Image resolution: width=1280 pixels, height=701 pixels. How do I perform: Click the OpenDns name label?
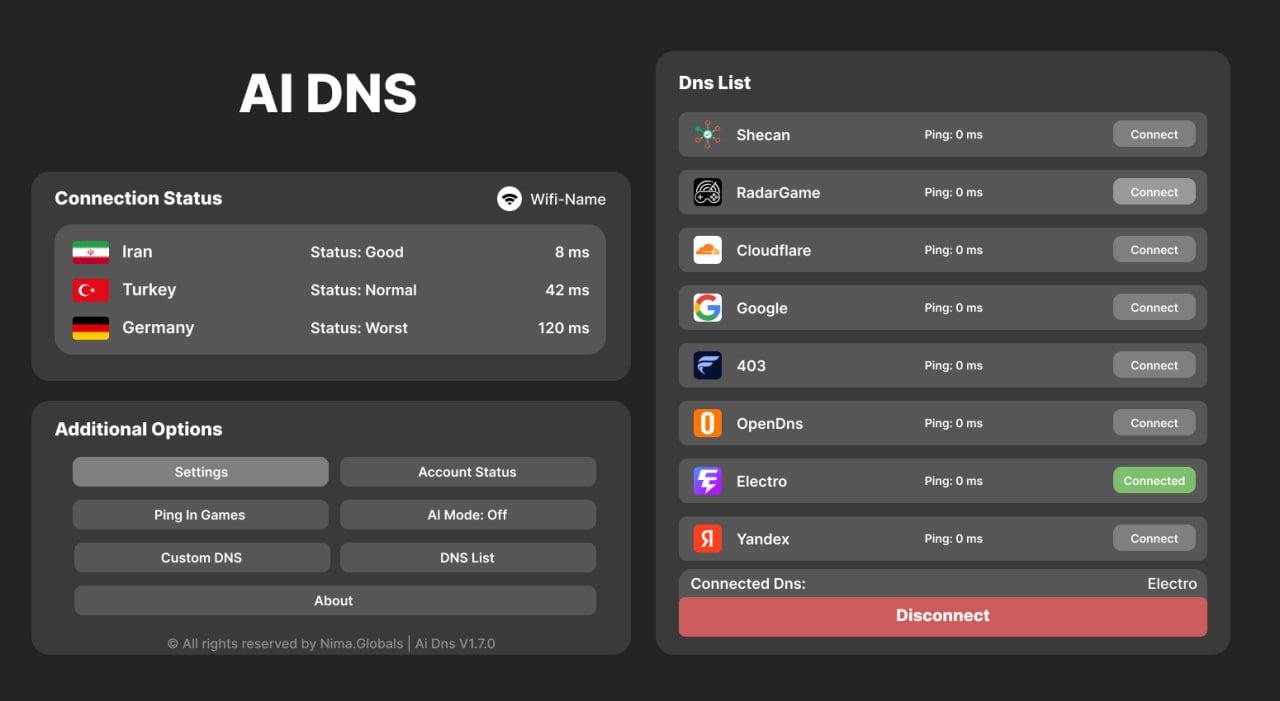click(770, 424)
